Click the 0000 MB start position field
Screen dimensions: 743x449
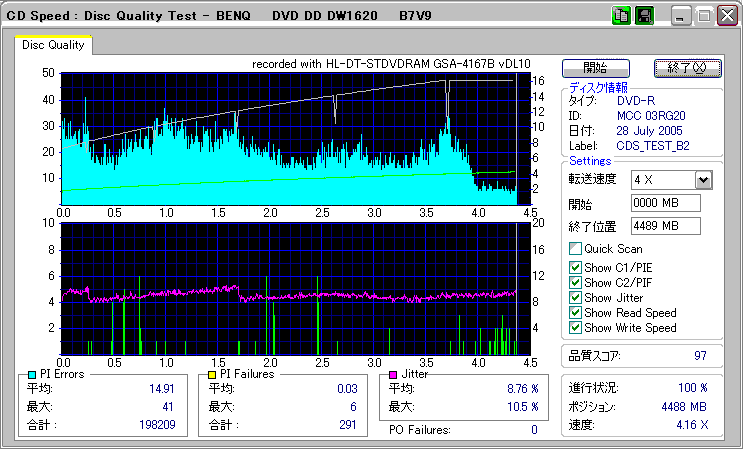(665, 203)
